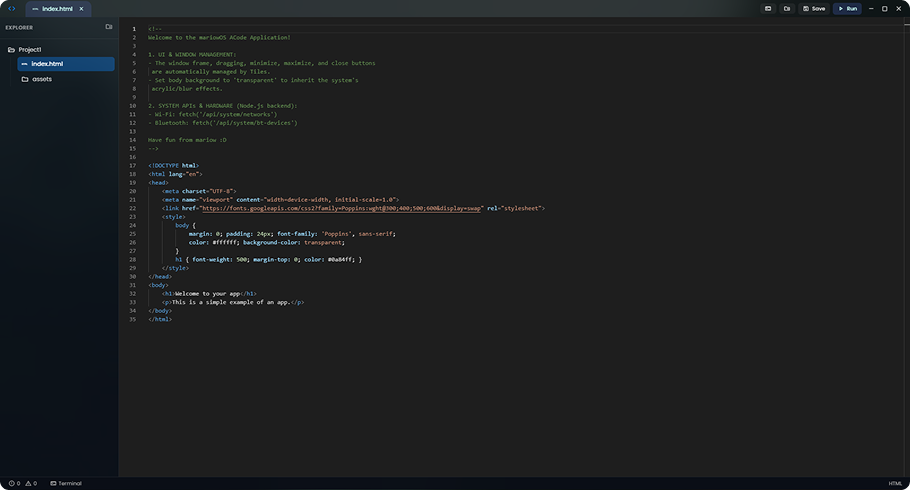Viewport: 910px width, 490px height.
Task: Click line number 1 in the gutter
Action: [x=133, y=29]
